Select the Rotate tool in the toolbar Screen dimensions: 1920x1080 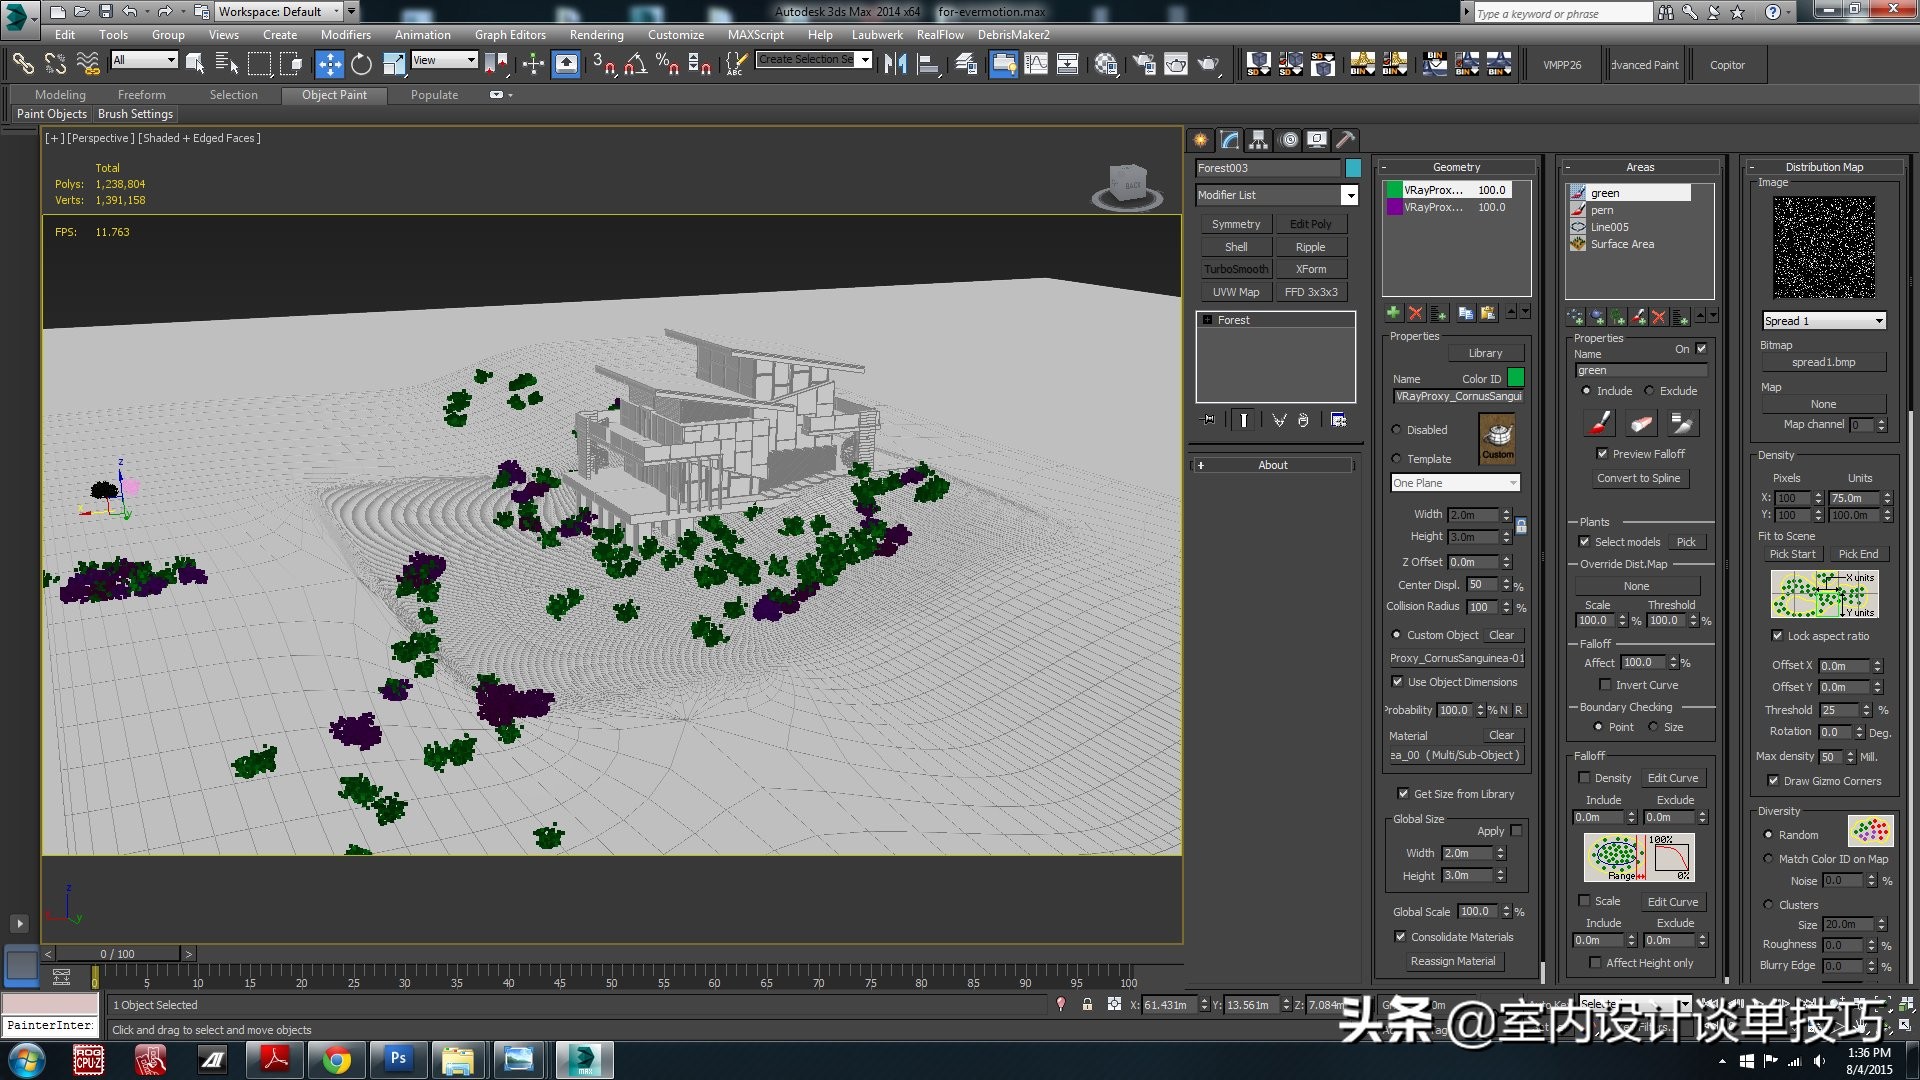click(x=361, y=65)
